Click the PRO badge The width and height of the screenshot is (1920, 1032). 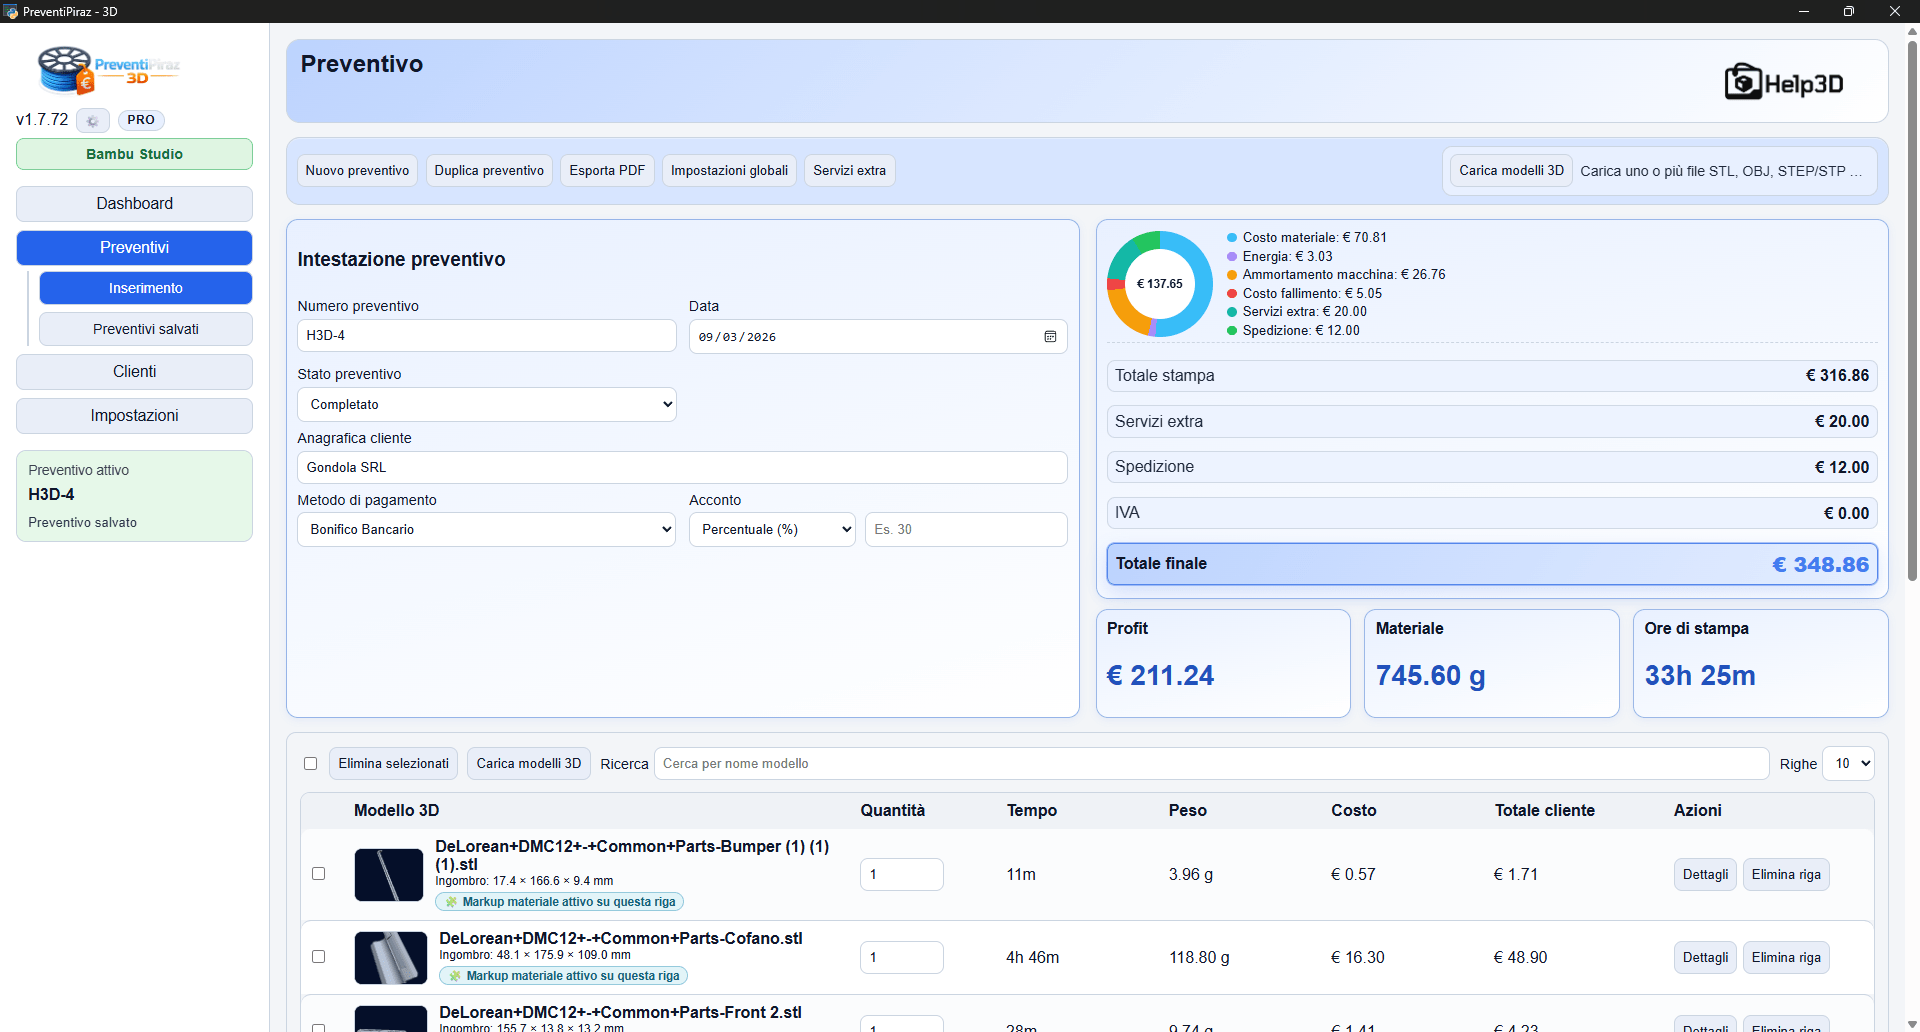tap(141, 120)
